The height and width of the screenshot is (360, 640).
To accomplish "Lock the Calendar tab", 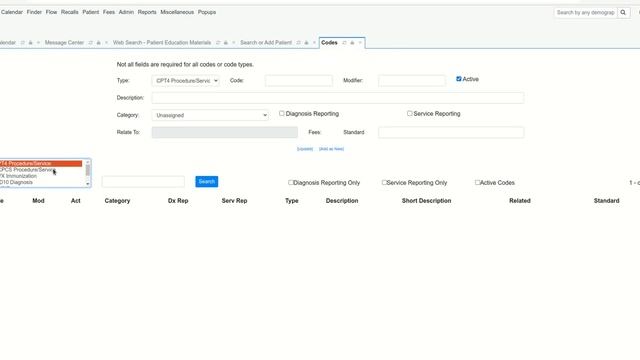I will coord(30,43).
